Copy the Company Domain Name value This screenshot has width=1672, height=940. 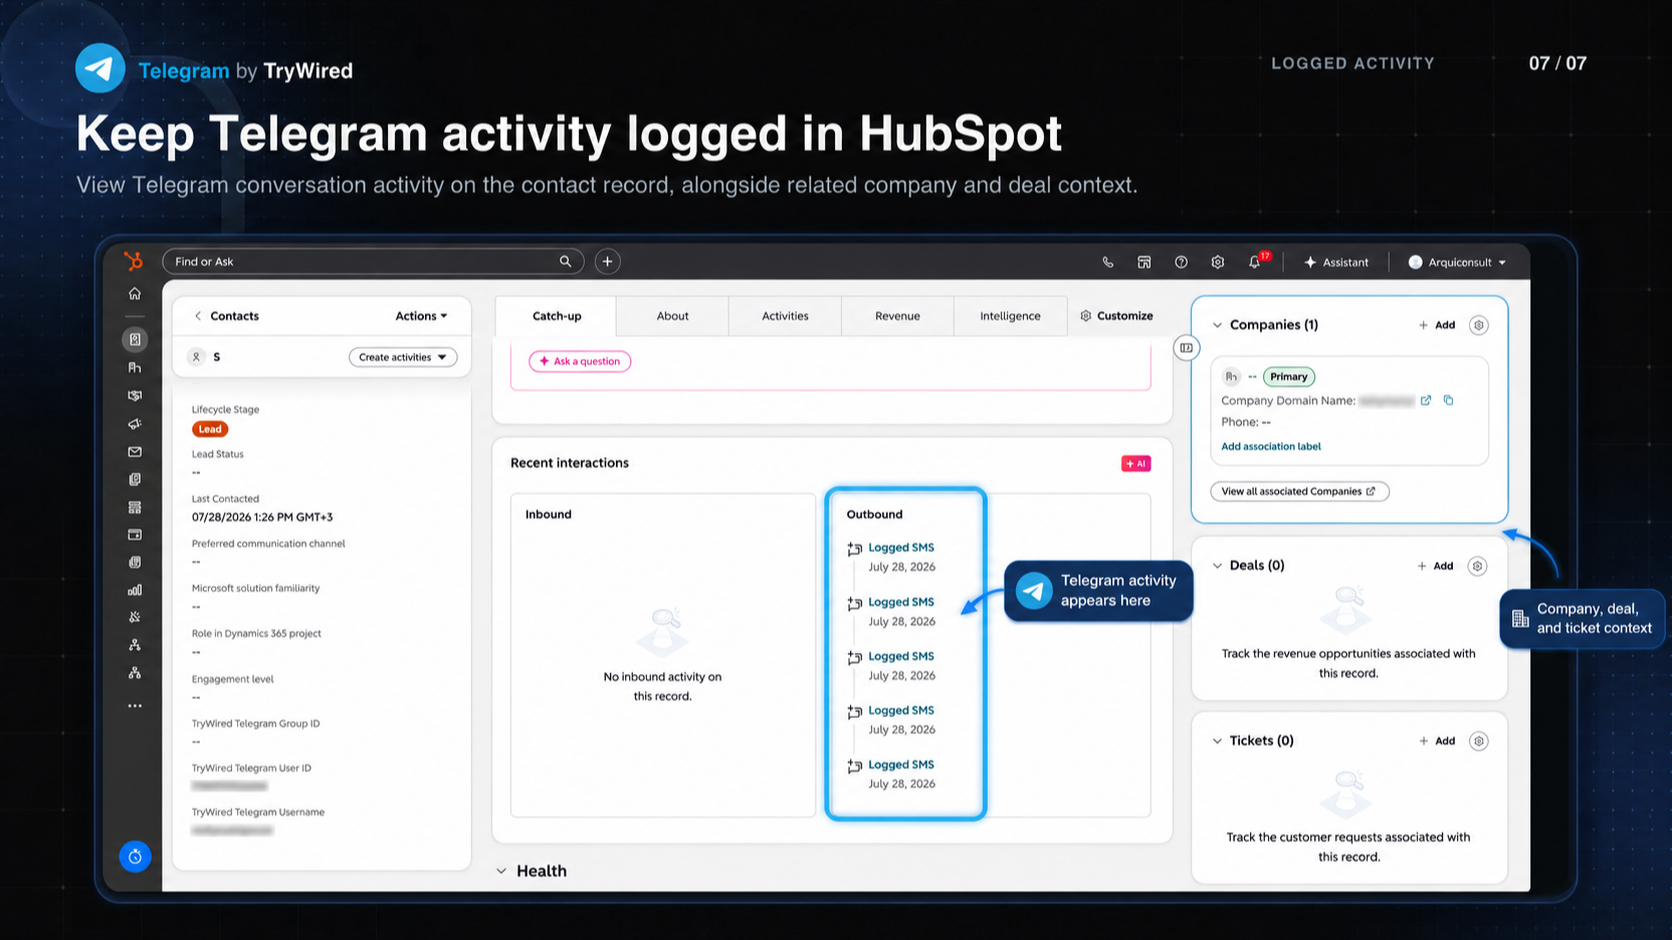pos(1448,400)
